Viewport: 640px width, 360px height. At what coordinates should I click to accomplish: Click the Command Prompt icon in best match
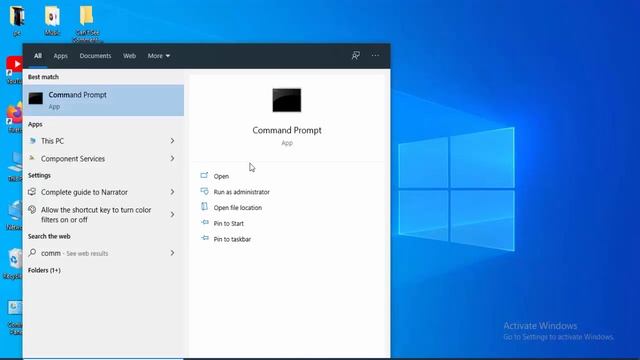click(x=36, y=98)
